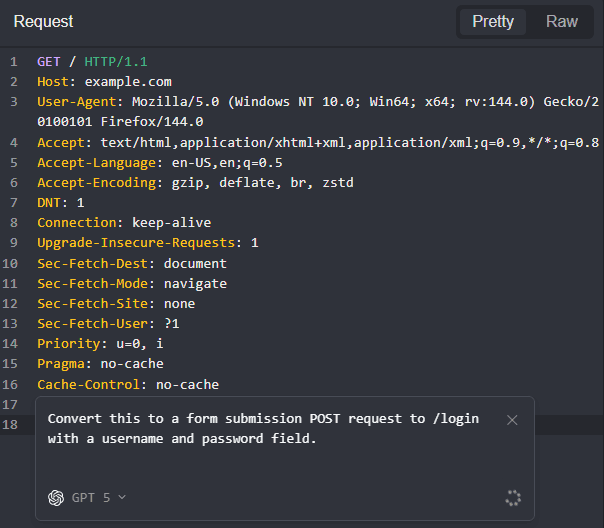The width and height of the screenshot is (604, 528).
Task: Click the Accept-Language header line
Action: click(x=159, y=162)
